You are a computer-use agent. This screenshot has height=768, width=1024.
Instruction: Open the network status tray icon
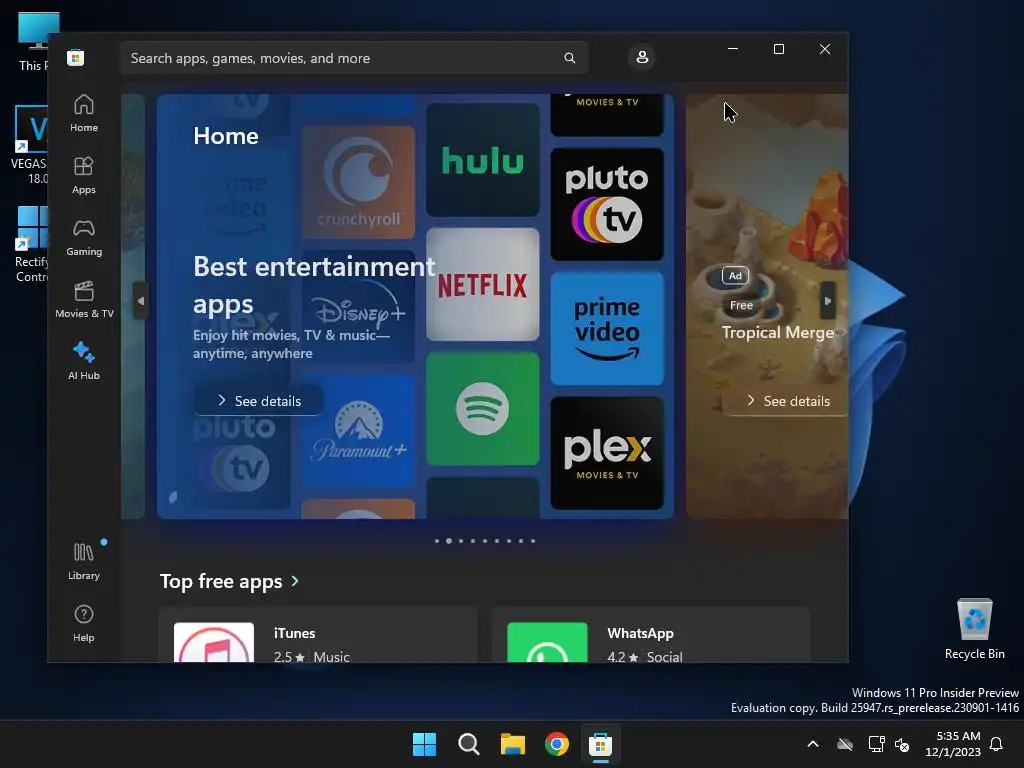coord(876,744)
